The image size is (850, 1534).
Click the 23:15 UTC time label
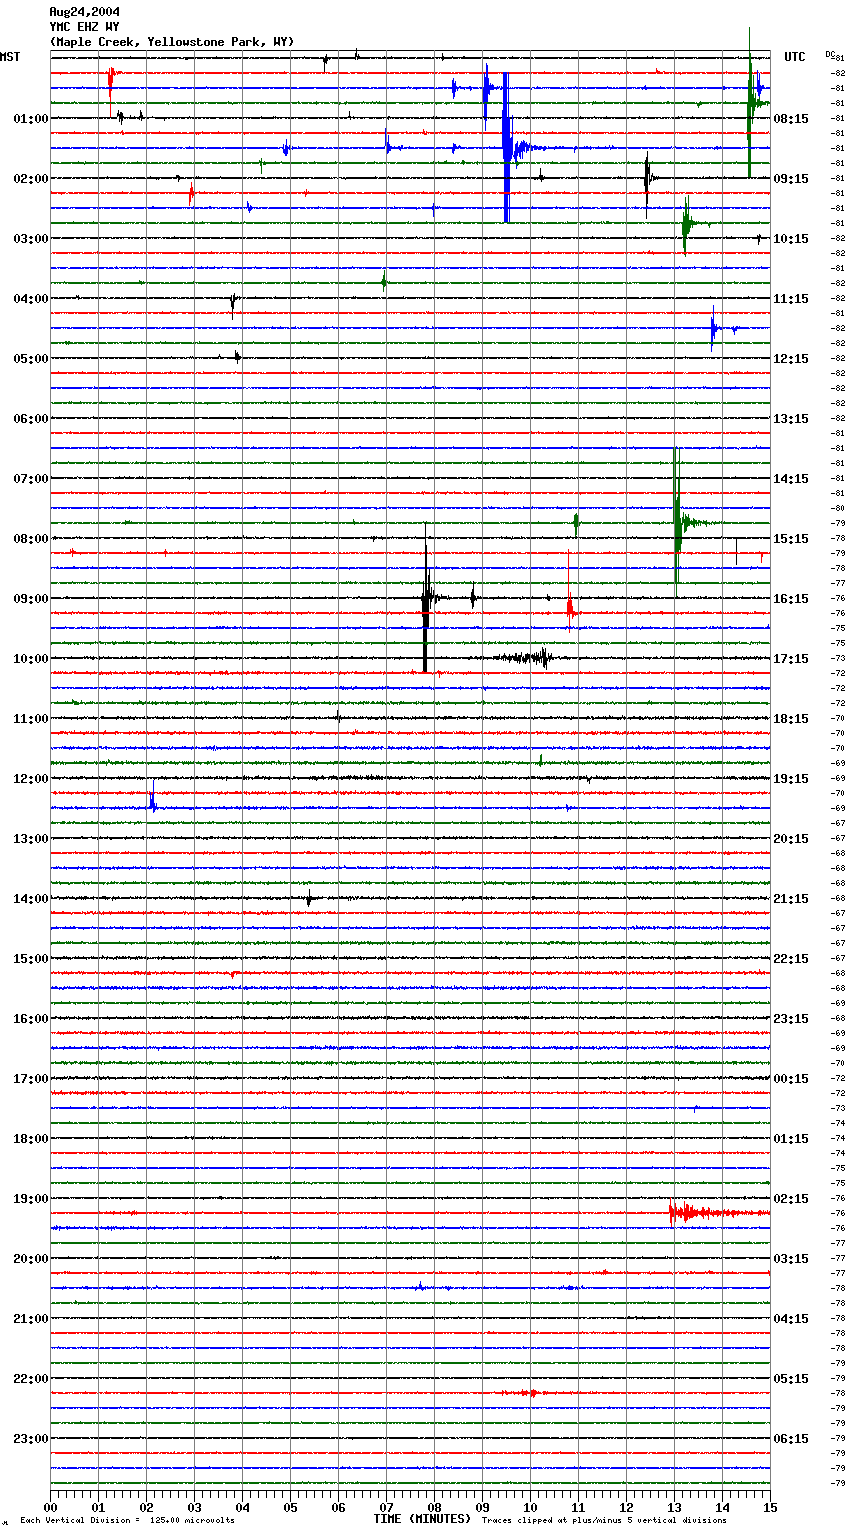click(x=791, y=1019)
